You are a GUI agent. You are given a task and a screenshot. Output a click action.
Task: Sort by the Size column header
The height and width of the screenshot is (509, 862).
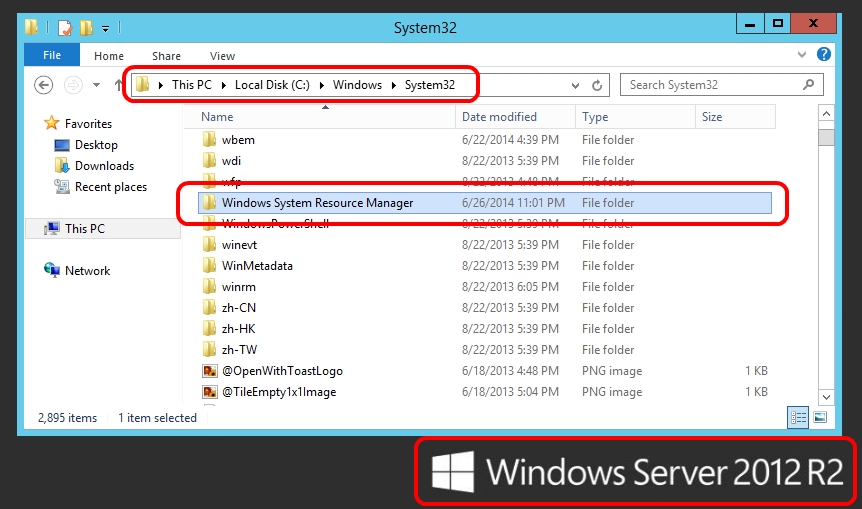tap(736, 117)
